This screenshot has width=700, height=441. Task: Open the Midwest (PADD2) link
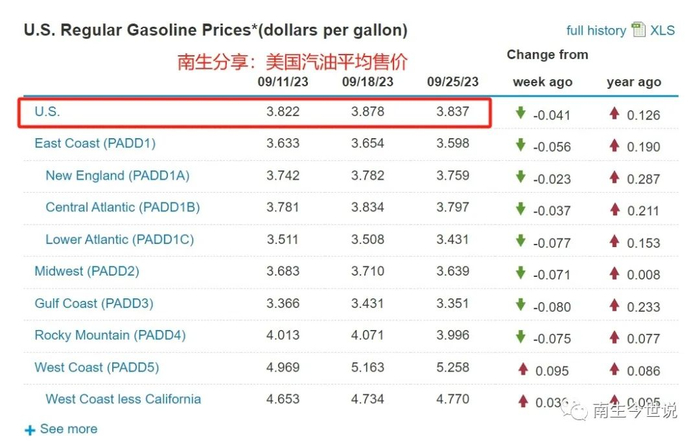(x=87, y=271)
